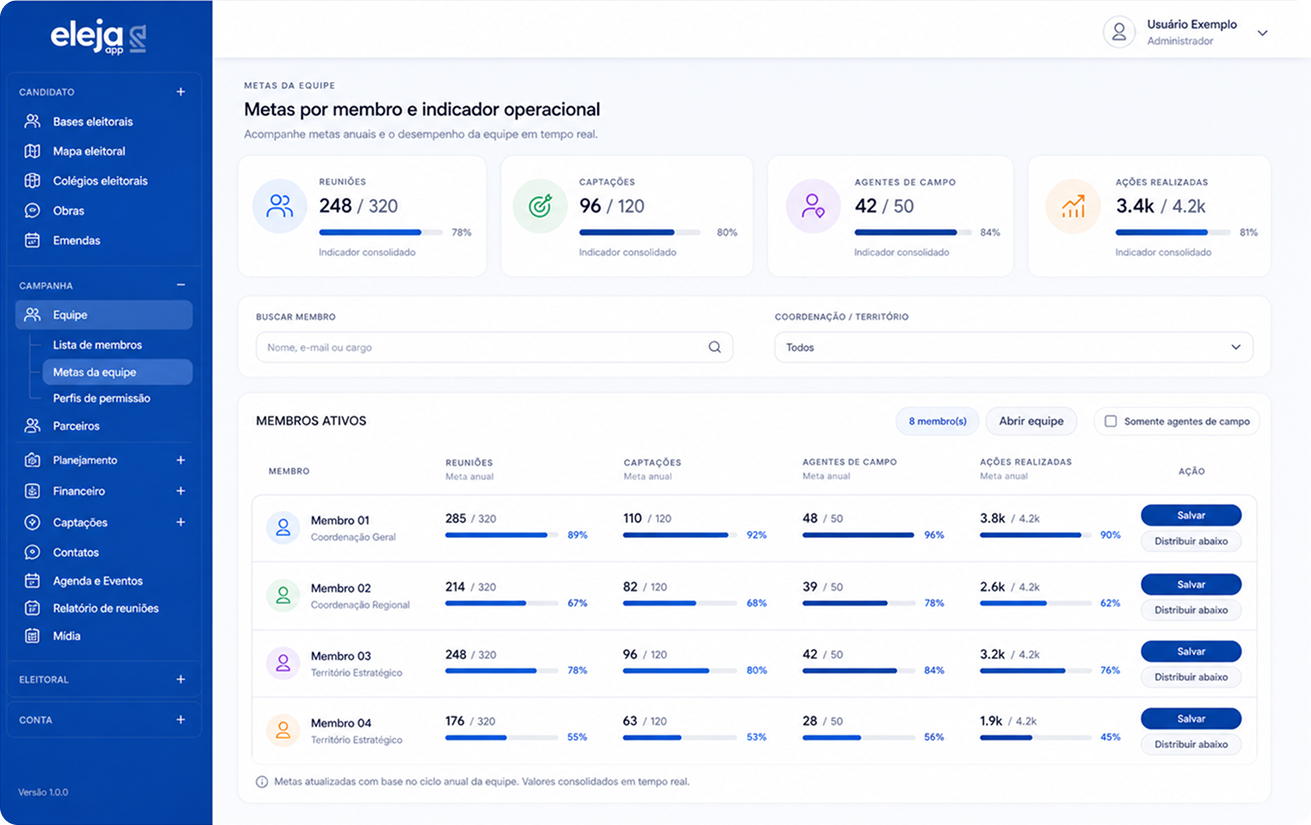The height and width of the screenshot is (825, 1311).
Task: Expand the Planejamento section plus
Action: coord(181,460)
